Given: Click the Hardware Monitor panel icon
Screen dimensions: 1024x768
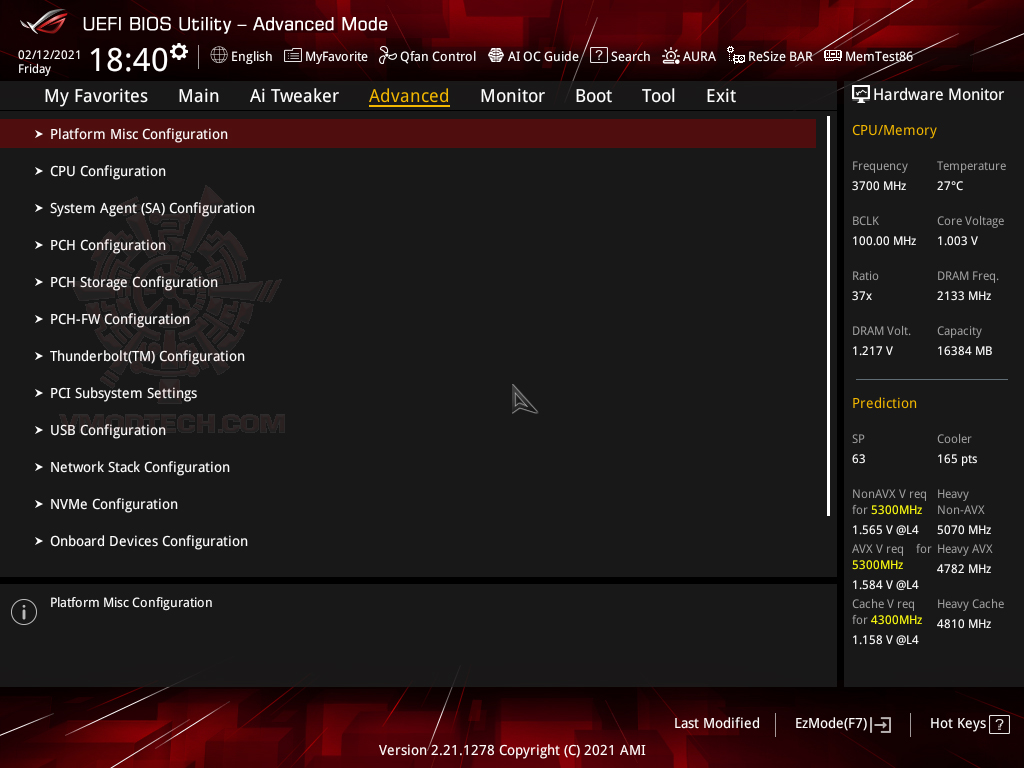Looking at the screenshot, I should pyautogui.click(x=861, y=94).
